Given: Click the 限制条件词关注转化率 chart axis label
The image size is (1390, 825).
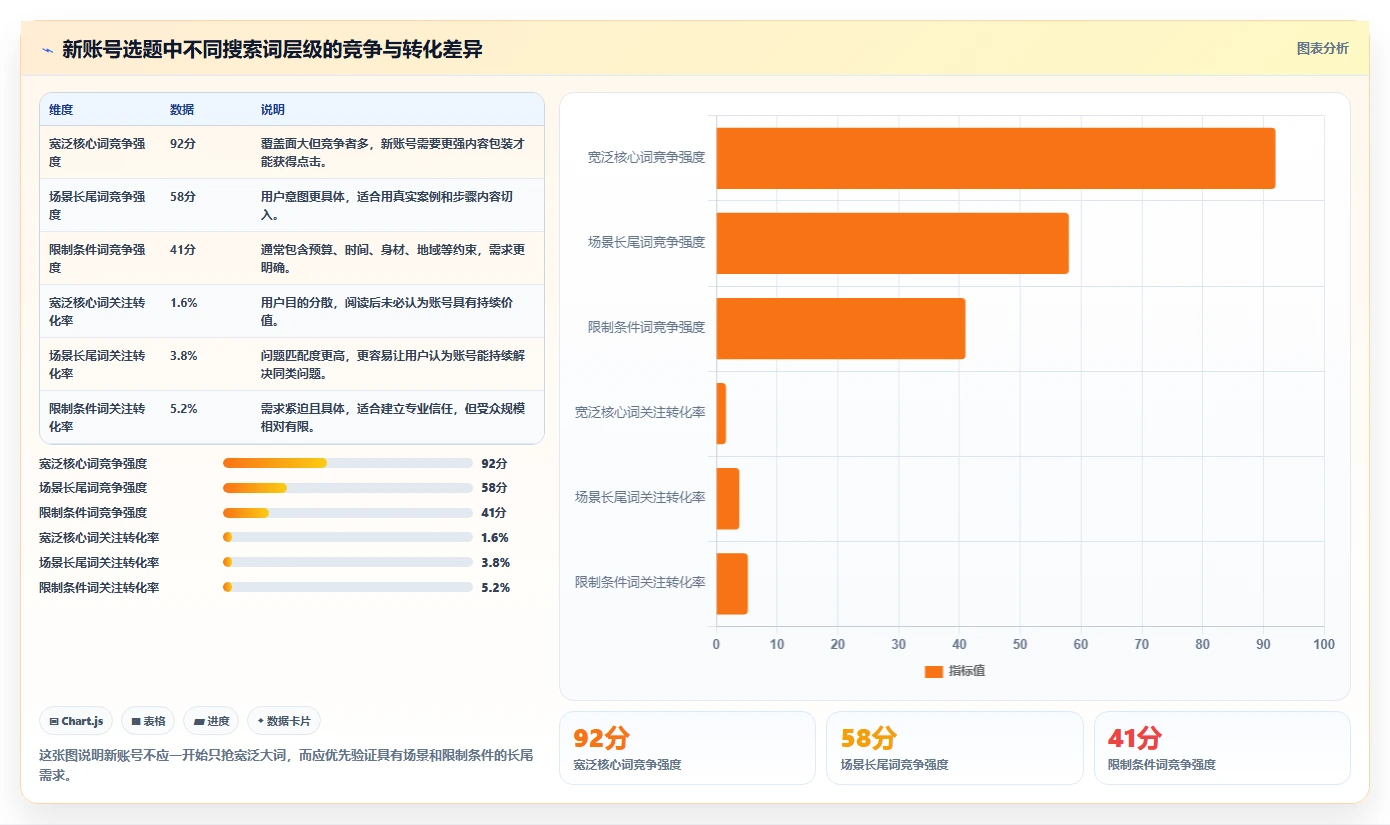Looking at the screenshot, I should [640, 582].
